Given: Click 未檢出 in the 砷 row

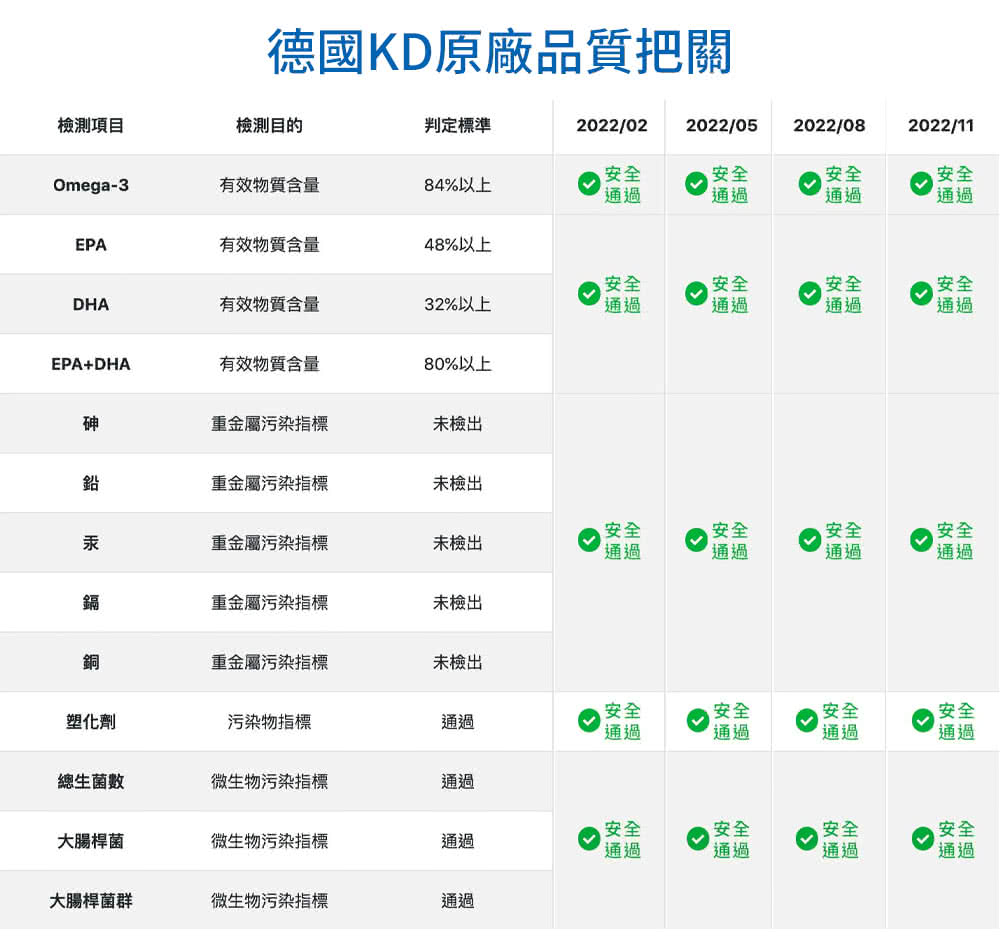Looking at the screenshot, I should (x=458, y=424).
